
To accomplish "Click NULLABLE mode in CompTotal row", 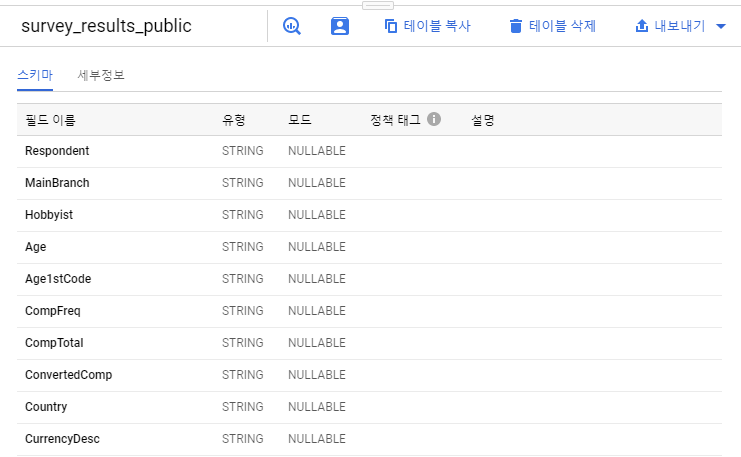I will (x=317, y=343).
